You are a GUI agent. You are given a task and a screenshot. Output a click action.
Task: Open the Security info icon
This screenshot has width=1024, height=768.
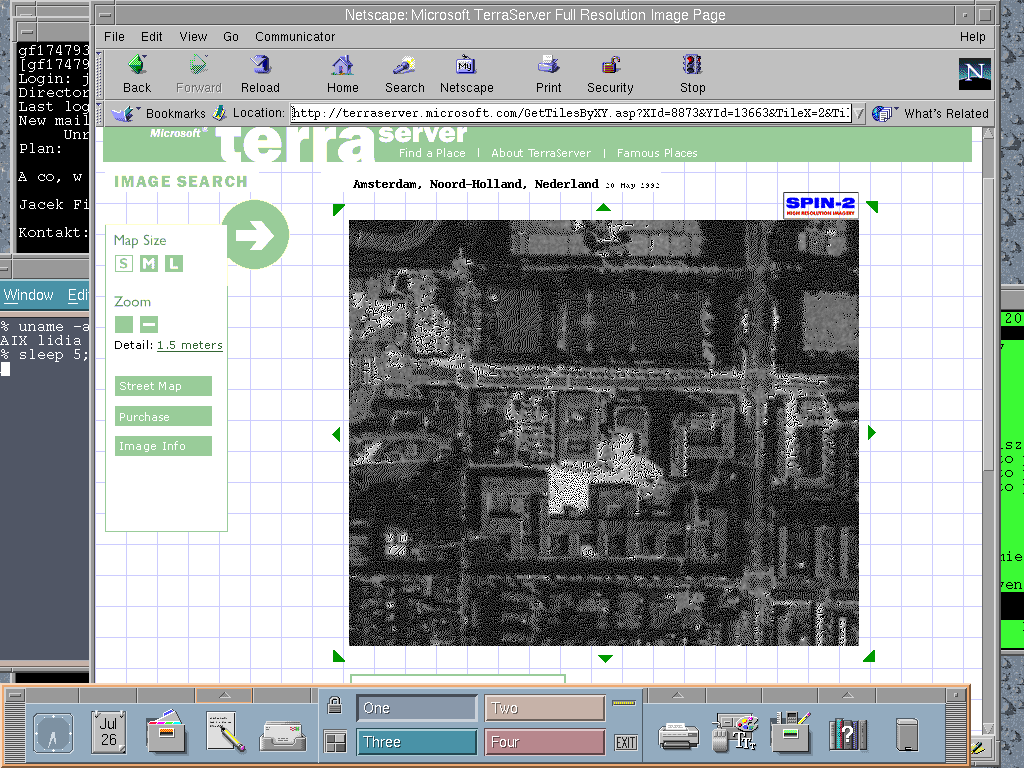pos(610,74)
